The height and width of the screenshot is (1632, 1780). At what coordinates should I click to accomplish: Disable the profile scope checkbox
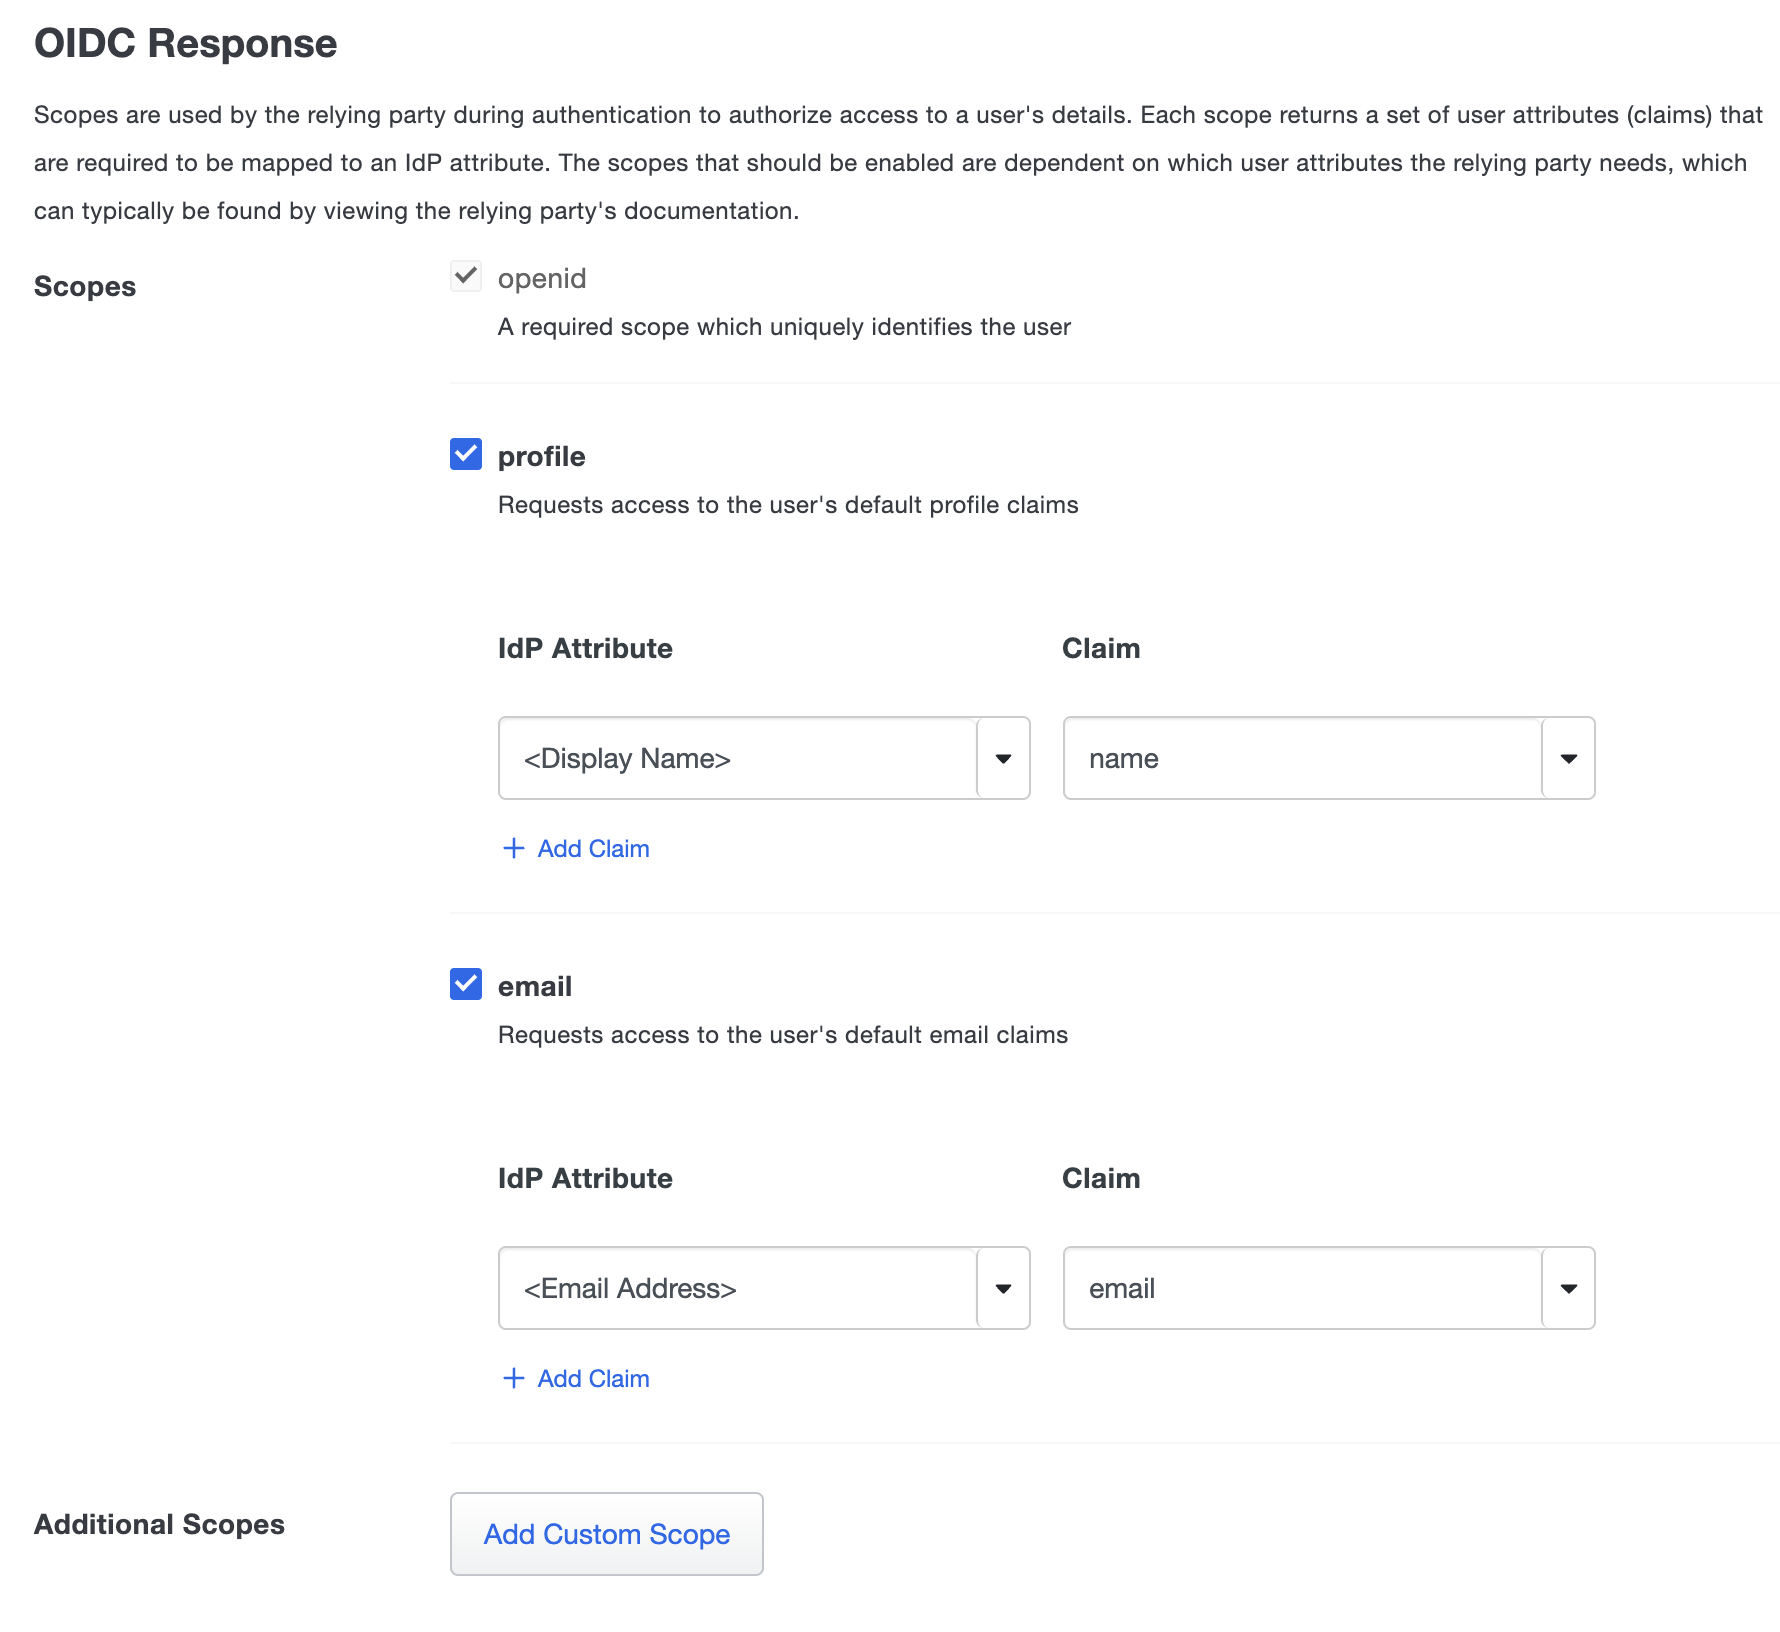(x=465, y=455)
